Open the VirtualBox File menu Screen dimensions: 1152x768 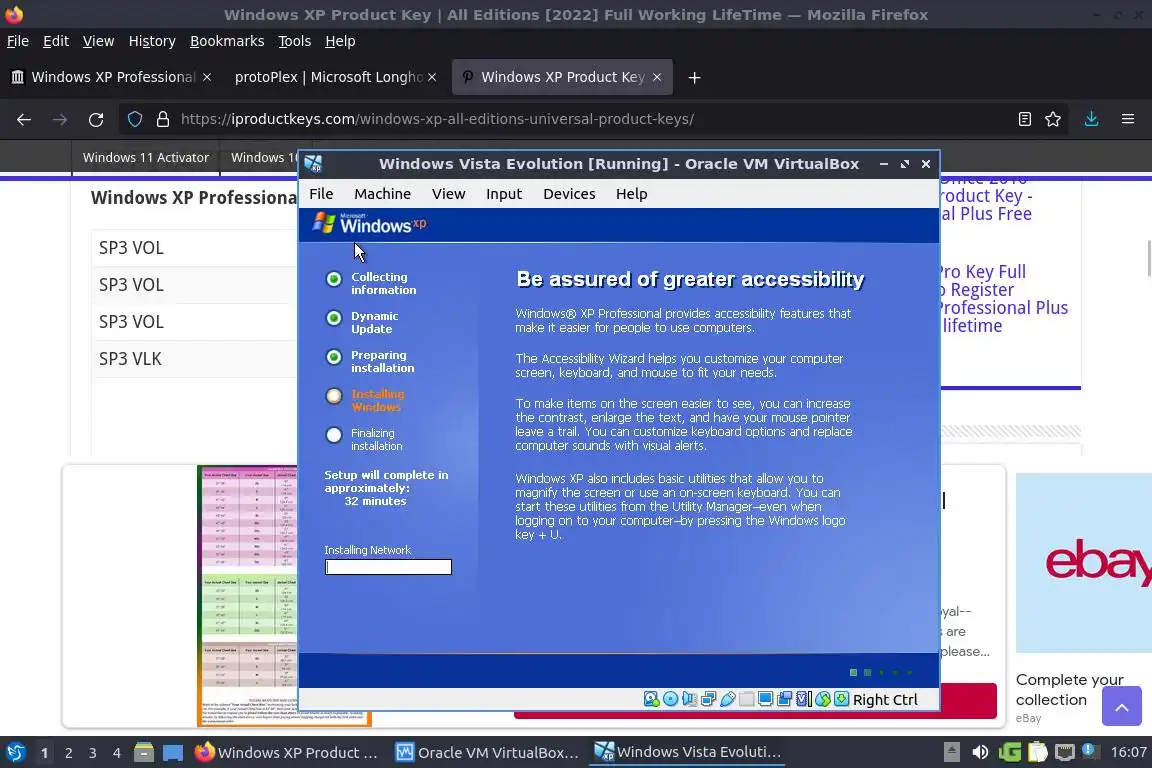pos(321,194)
